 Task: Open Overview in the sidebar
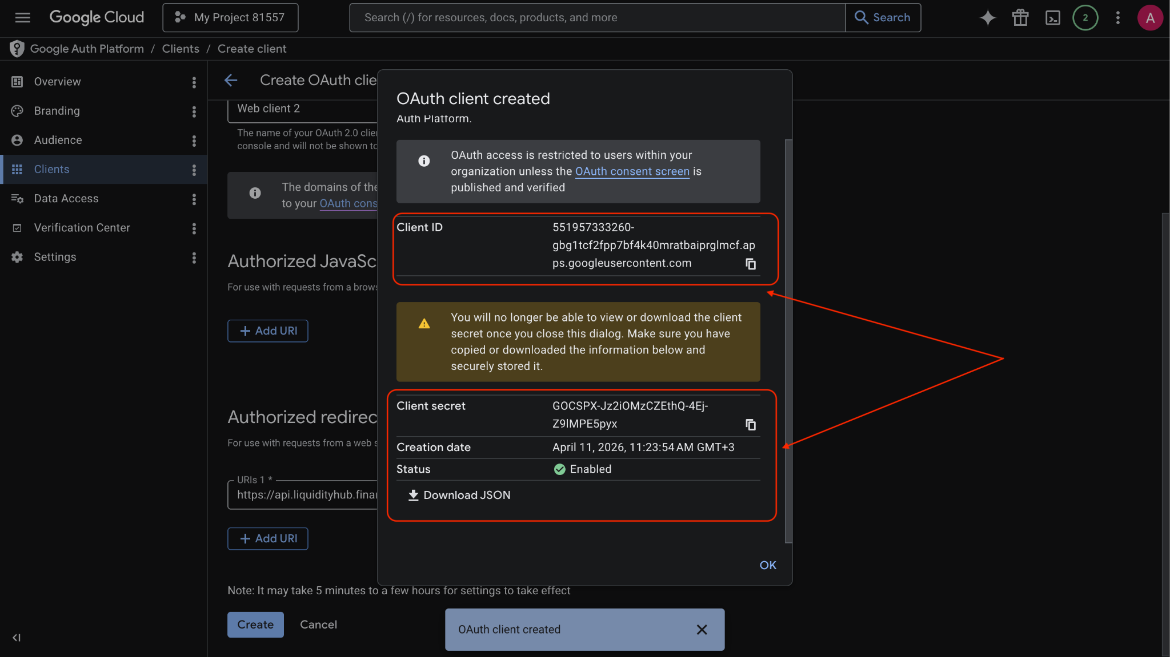coord(57,81)
